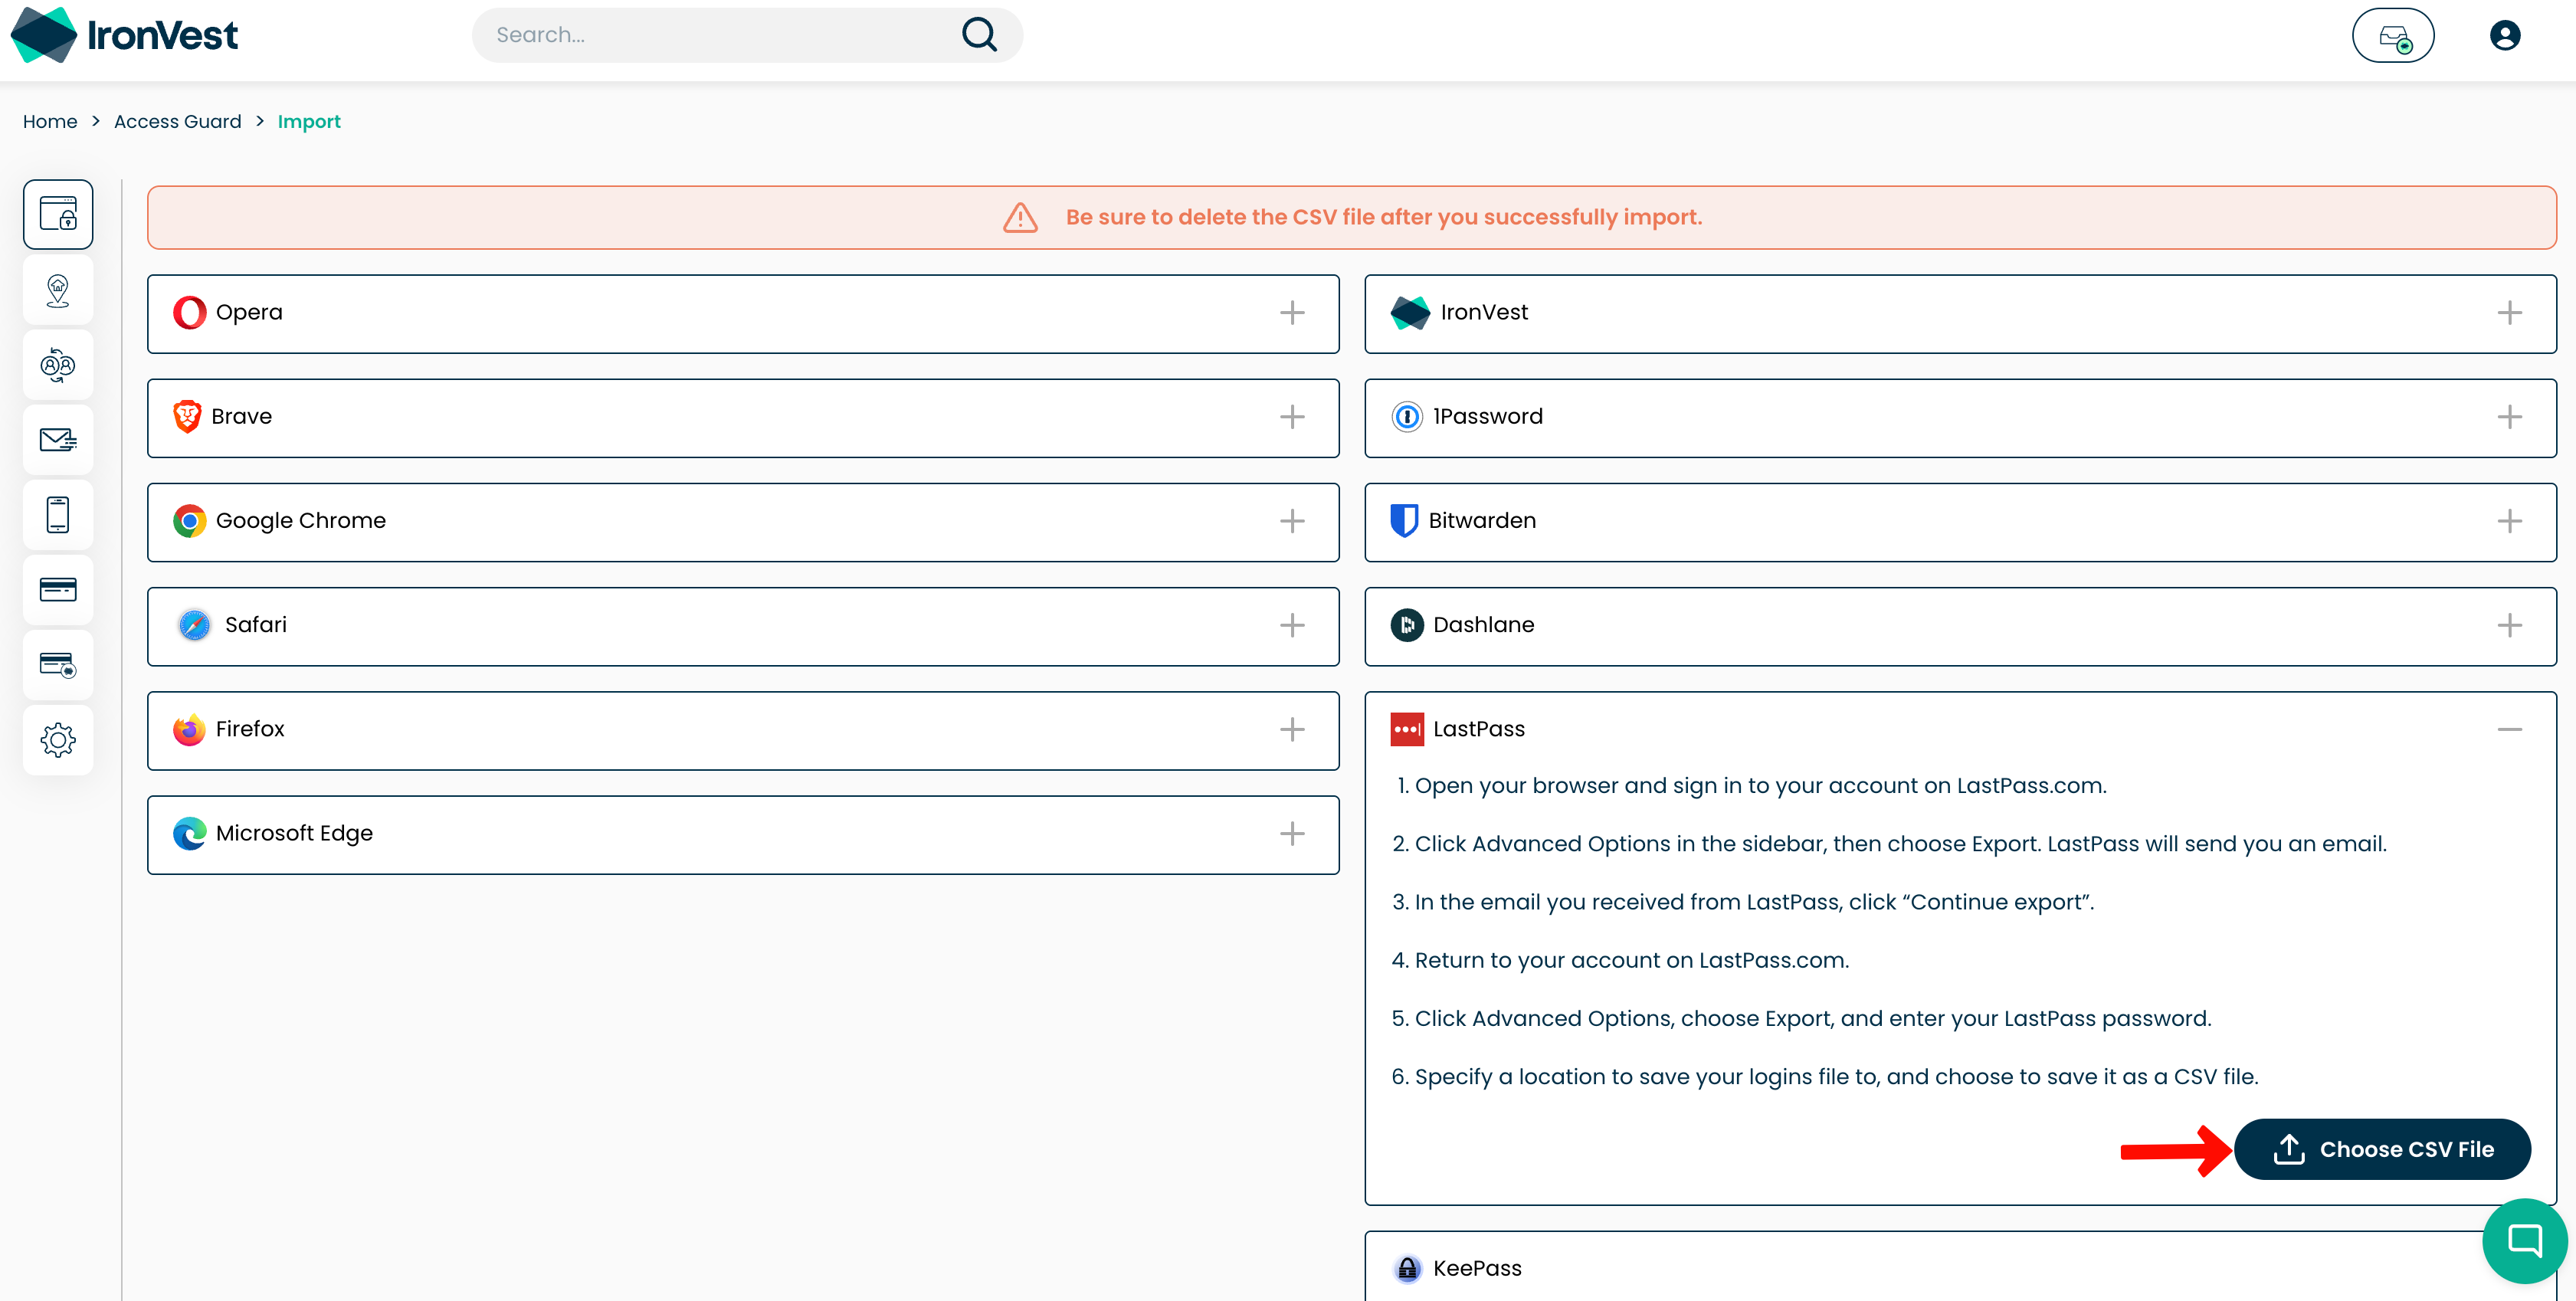Open the settings gear in sidebar
This screenshot has height=1301, width=2576.
pyautogui.click(x=58, y=740)
